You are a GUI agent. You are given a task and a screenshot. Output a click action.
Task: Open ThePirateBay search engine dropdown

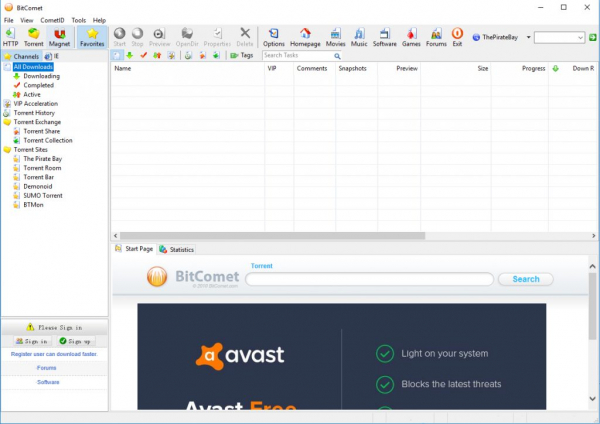pyautogui.click(x=528, y=37)
